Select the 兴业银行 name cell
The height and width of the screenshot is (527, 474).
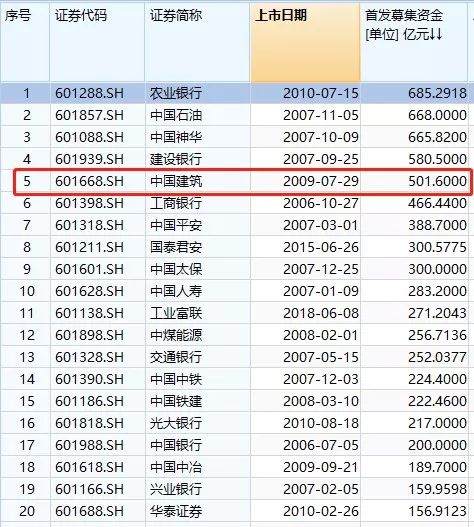[x=176, y=489]
